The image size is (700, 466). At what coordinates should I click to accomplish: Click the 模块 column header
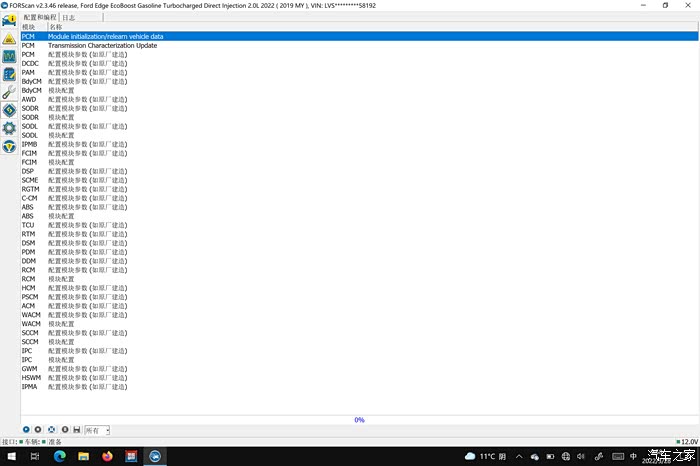coord(28,27)
